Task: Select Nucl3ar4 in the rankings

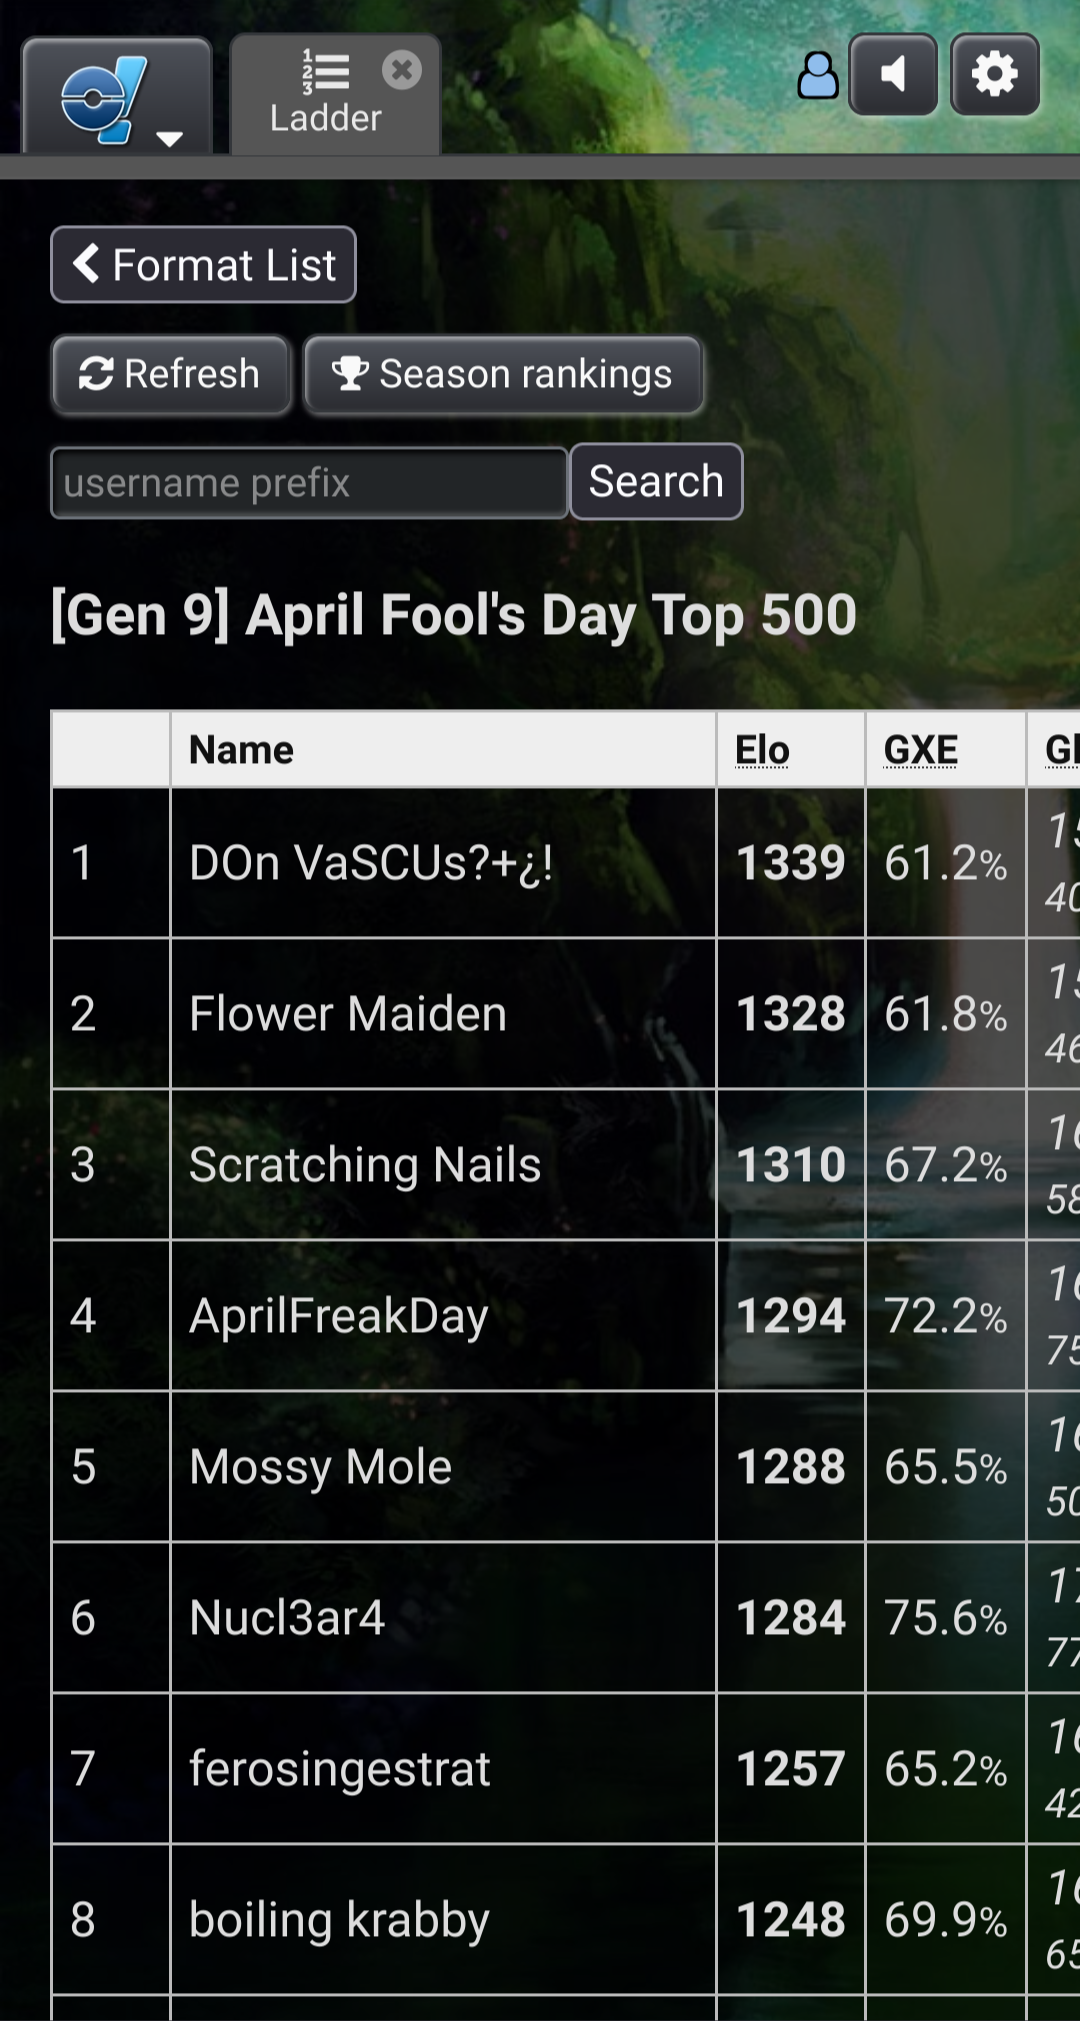Action: pyautogui.click(x=287, y=1618)
